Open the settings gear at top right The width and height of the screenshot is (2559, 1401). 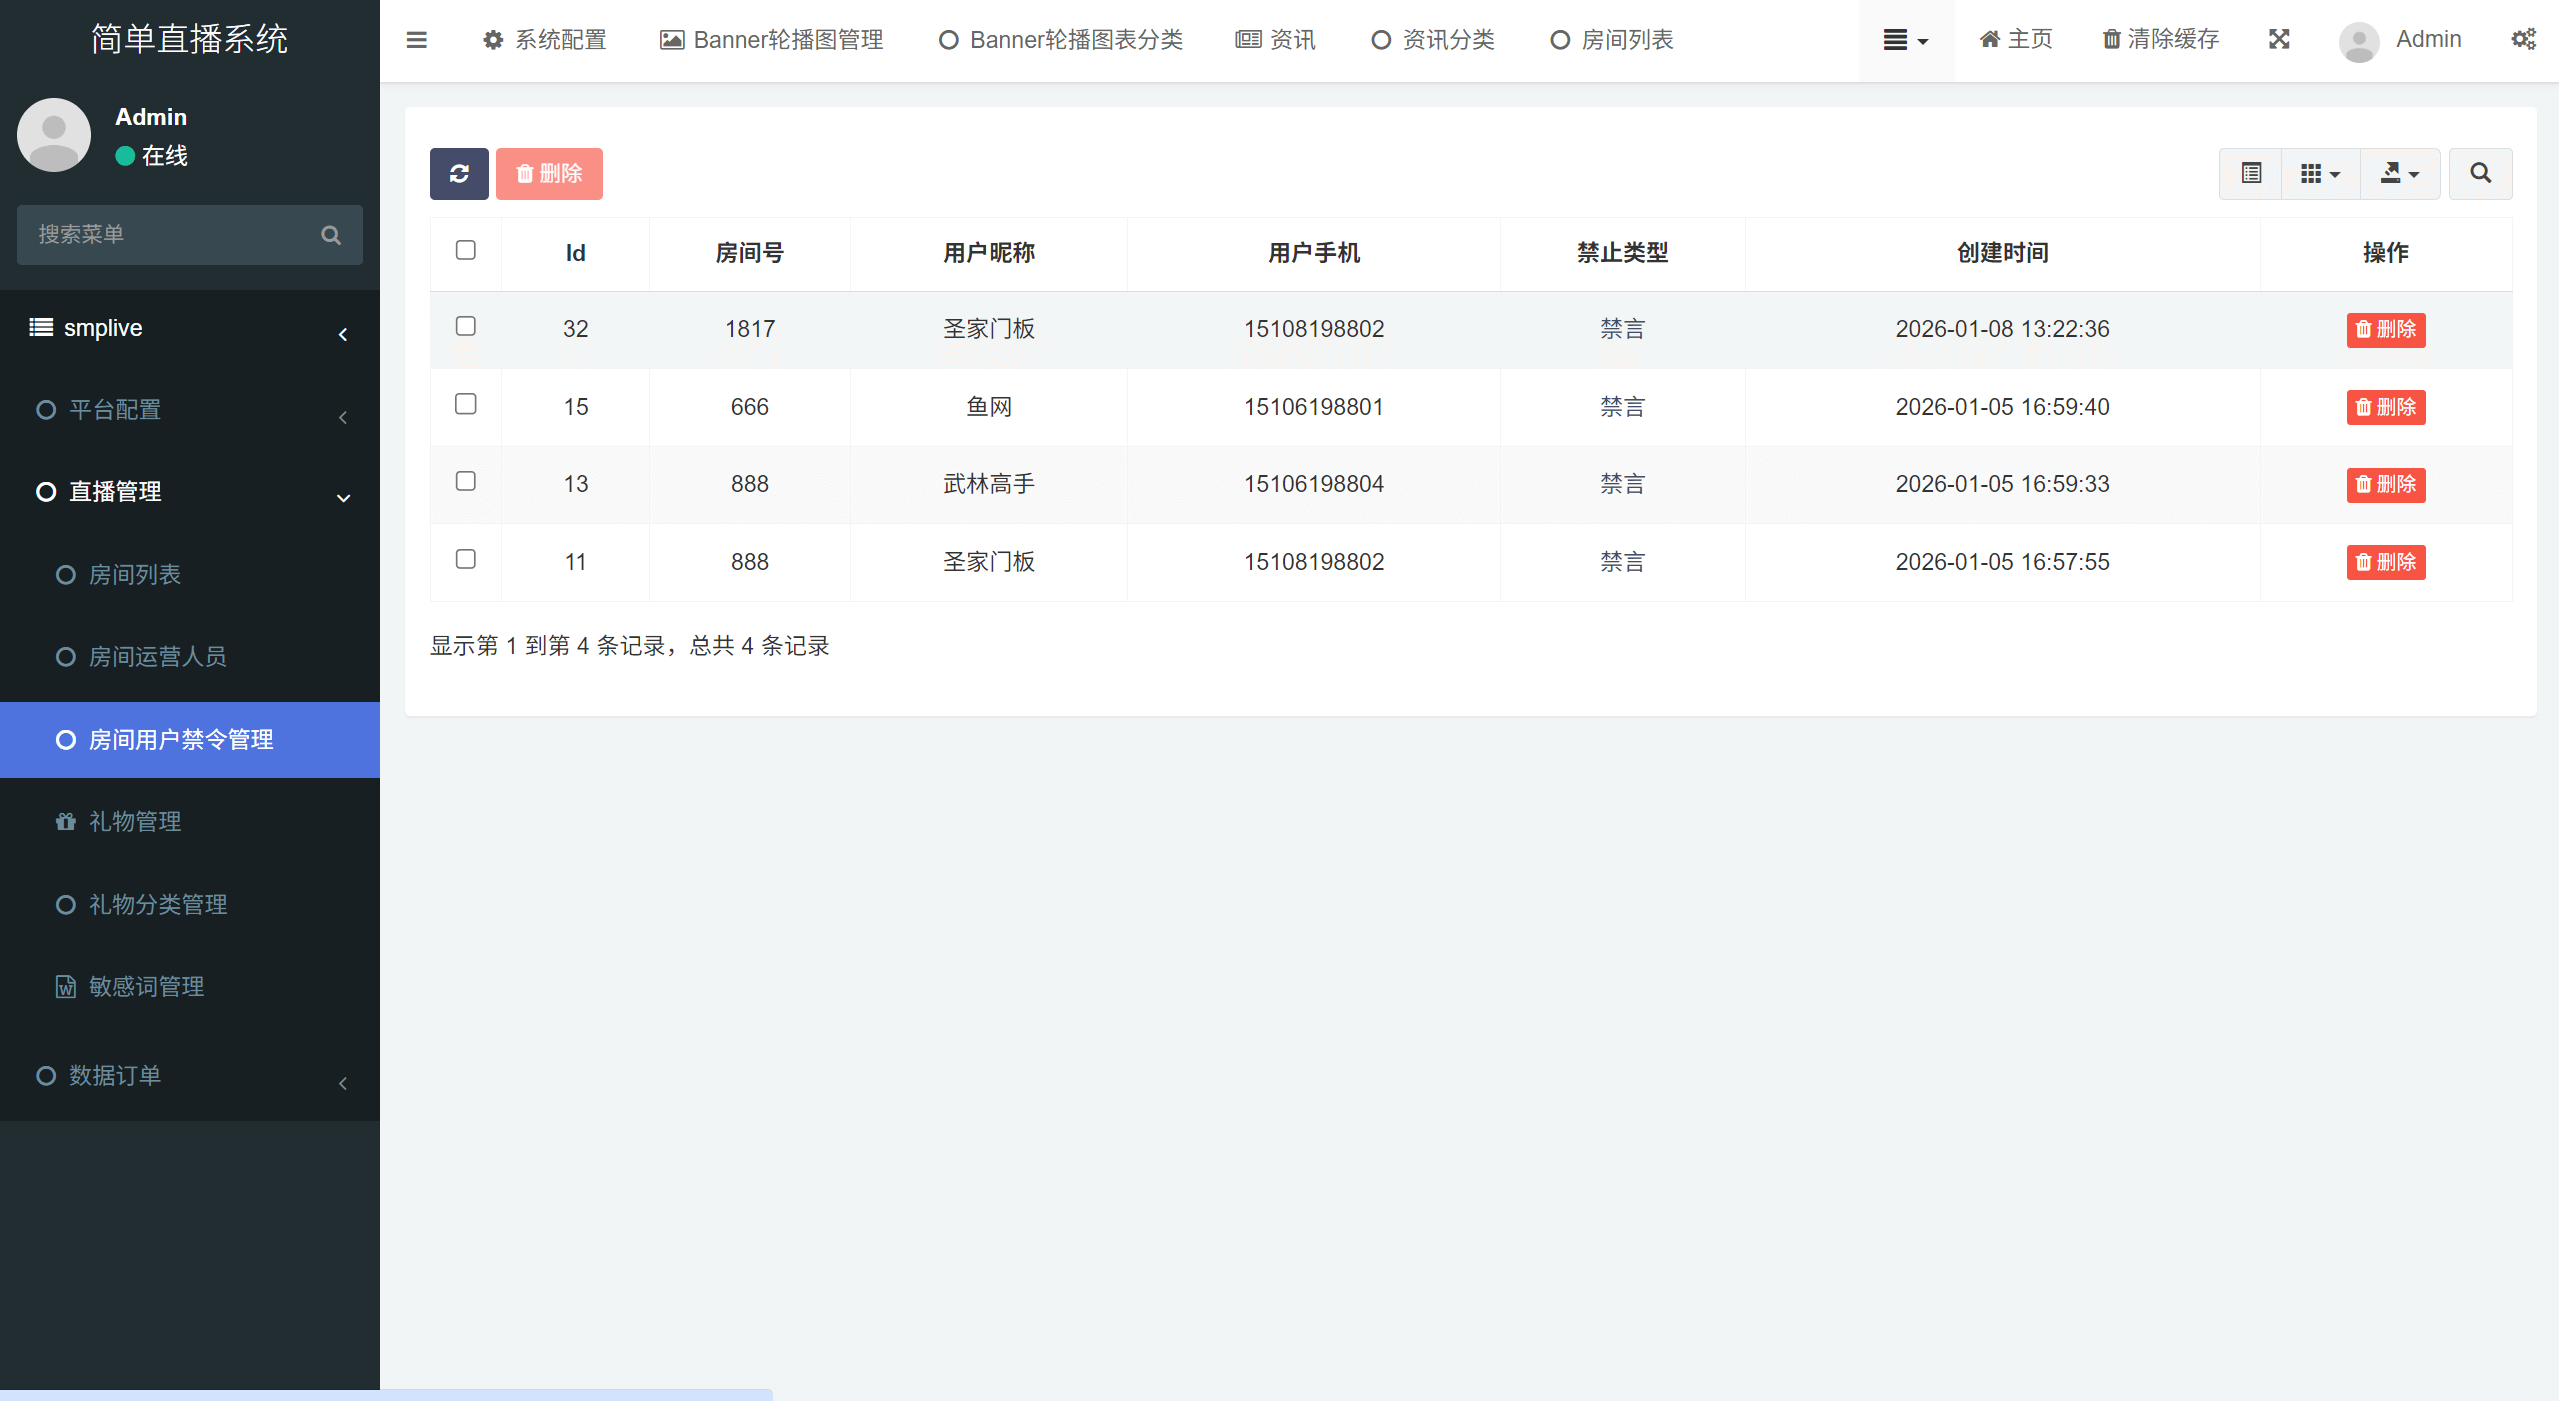[x=2525, y=38]
